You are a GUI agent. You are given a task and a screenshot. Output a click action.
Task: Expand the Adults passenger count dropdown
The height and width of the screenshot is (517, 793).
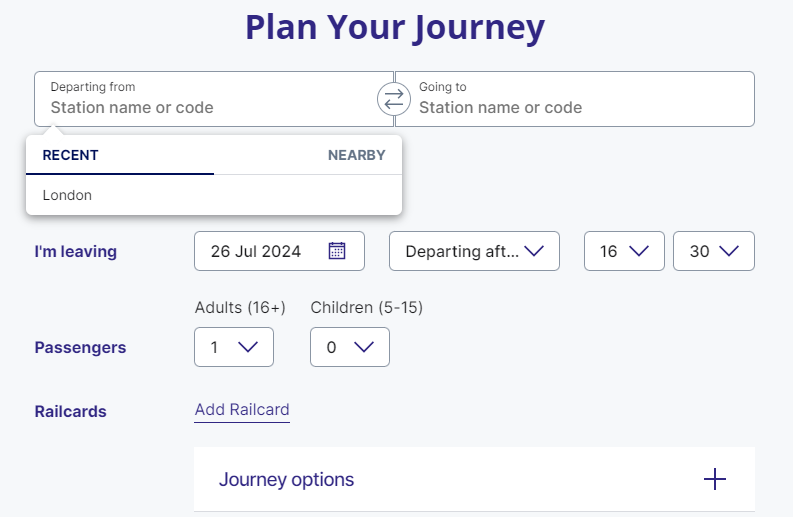234,347
